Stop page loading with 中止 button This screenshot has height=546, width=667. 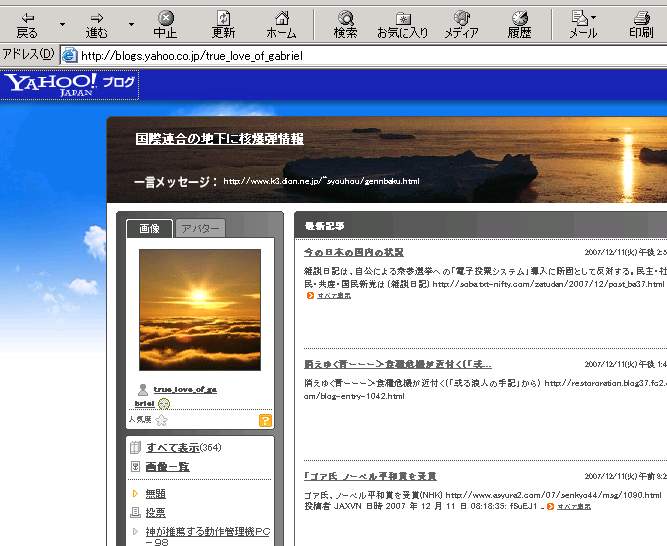pyautogui.click(x=165, y=25)
